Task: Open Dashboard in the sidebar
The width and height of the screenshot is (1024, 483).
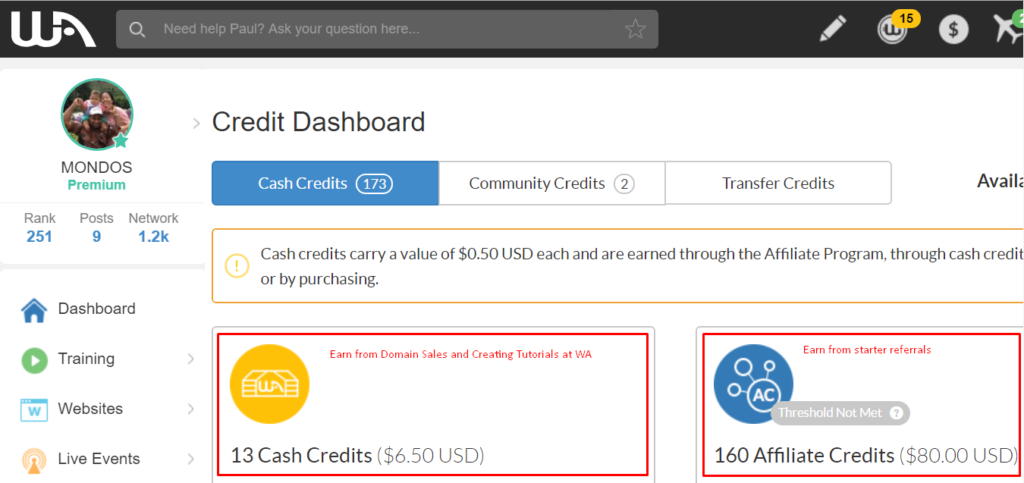Action: 97,309
